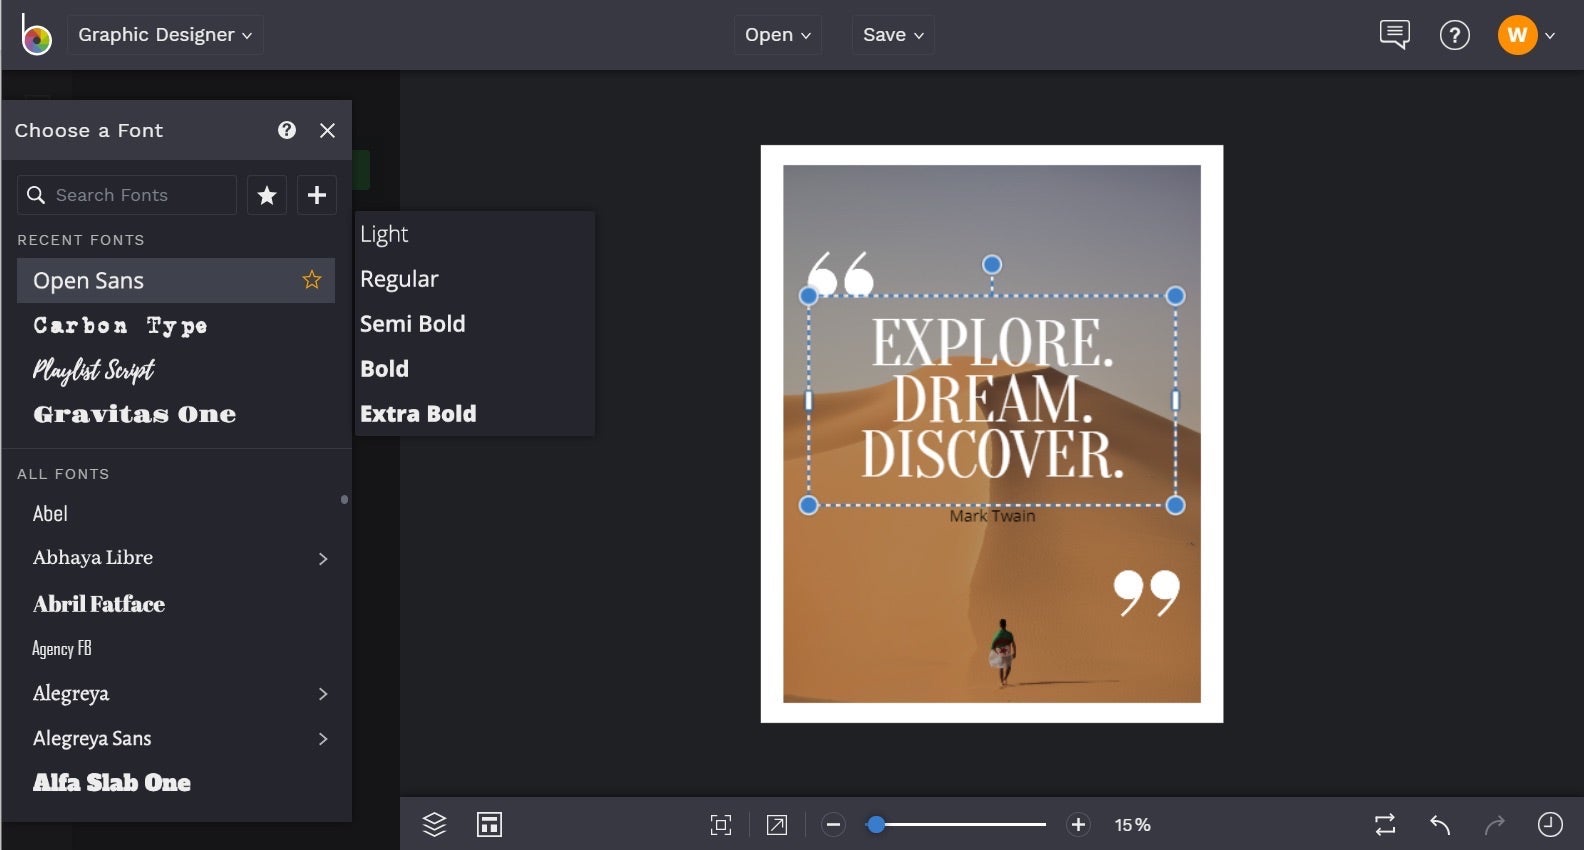Open the history clock icon

tap(1550, 824)
